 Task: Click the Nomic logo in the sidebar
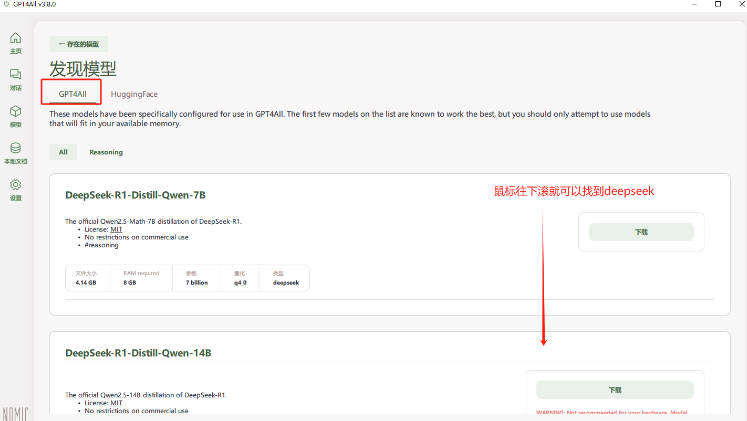pos(15,413)
